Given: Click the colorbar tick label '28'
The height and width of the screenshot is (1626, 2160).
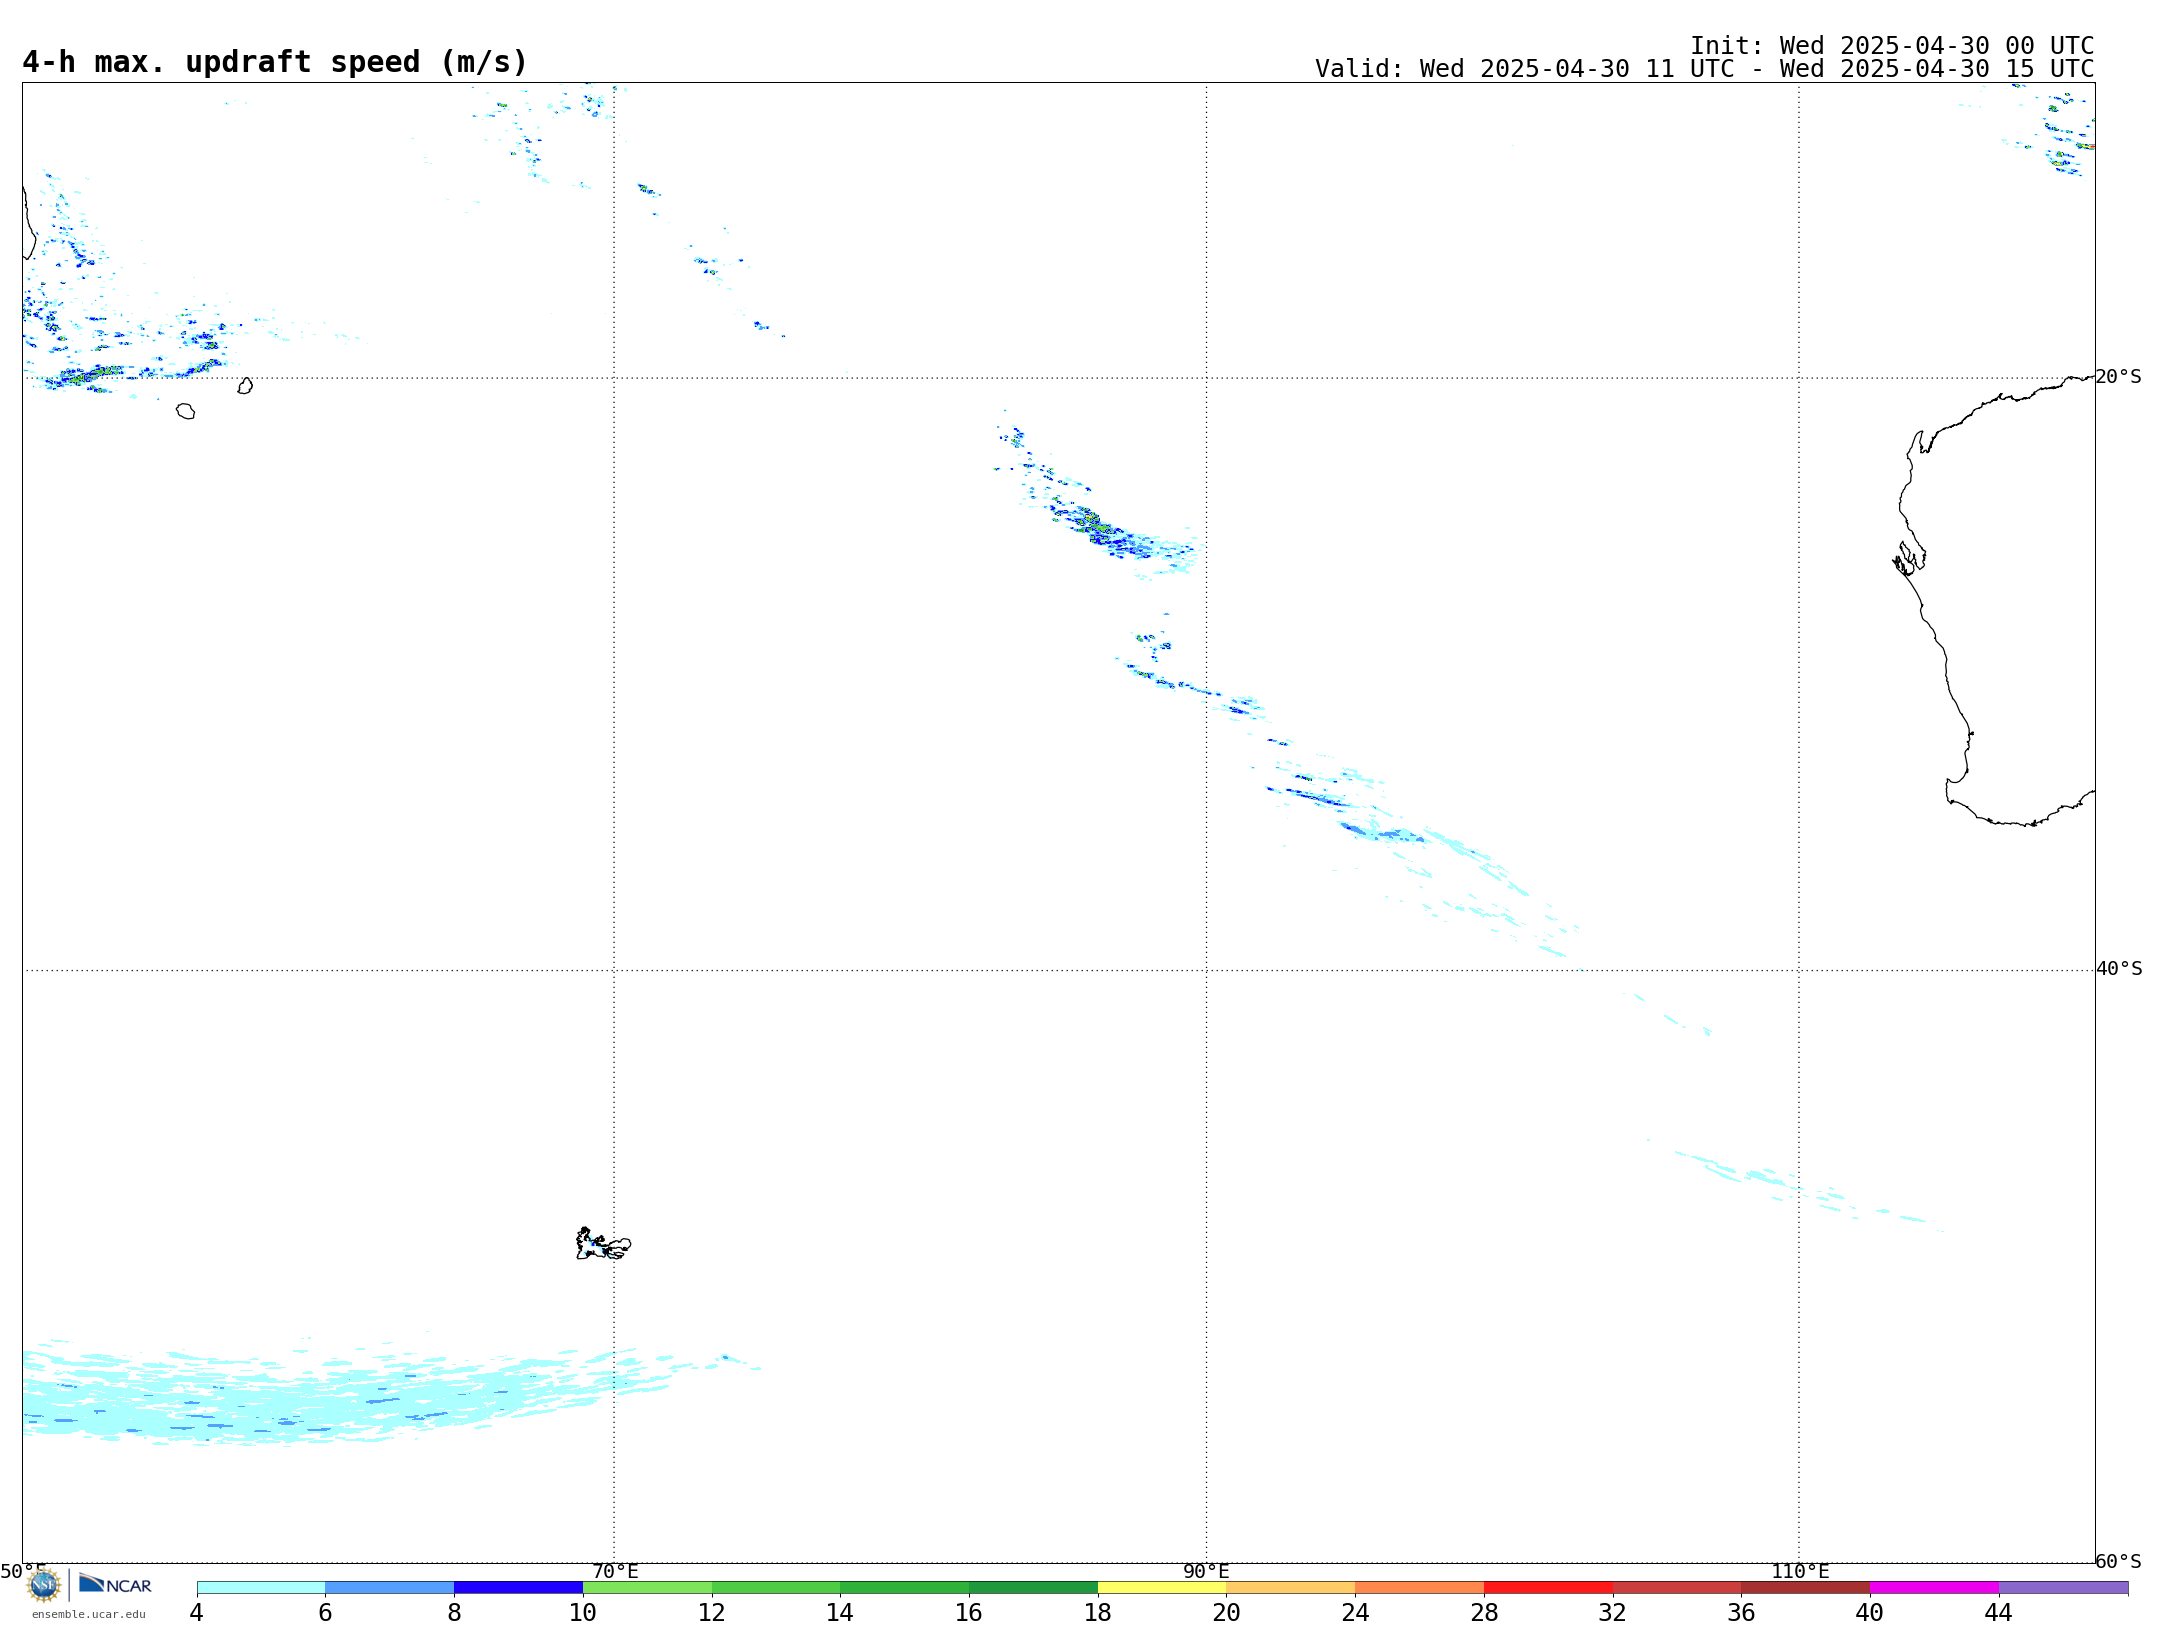Looking at the screenshot, I should pyautogui.click(x=1484, y=1612).
